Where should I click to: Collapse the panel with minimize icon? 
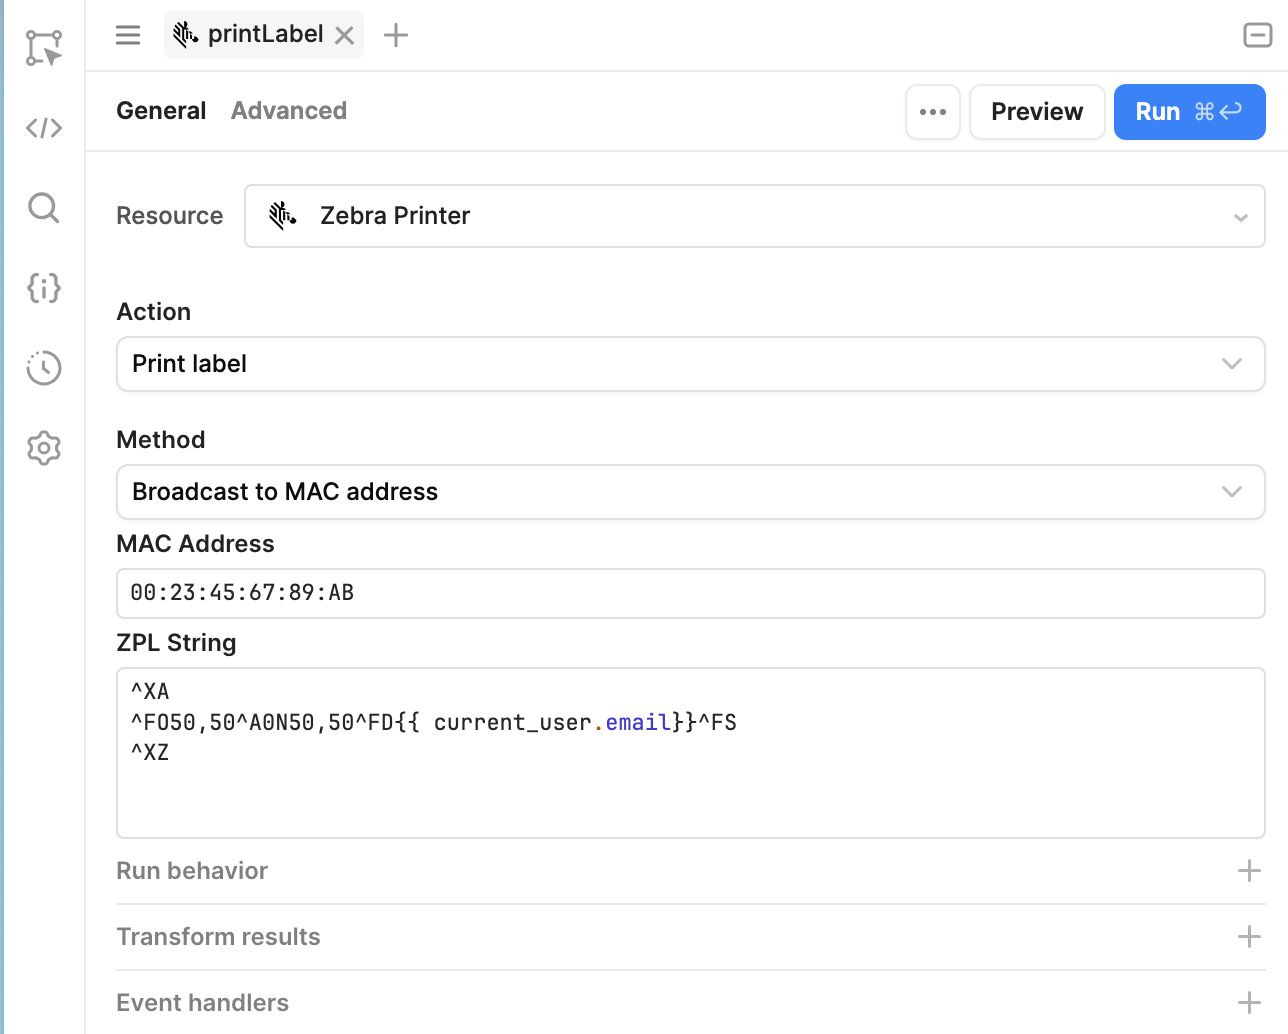click(x=1257, y=35)
